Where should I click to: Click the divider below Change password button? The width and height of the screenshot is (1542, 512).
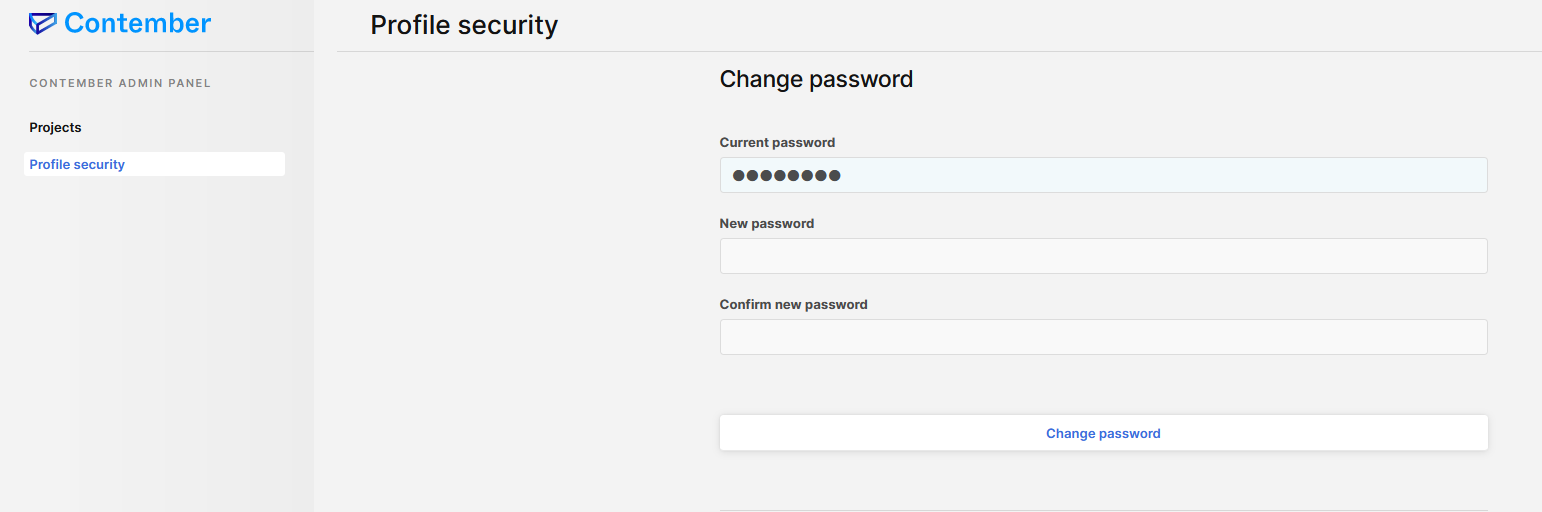pyautogui.click(x=1103, y=510)
